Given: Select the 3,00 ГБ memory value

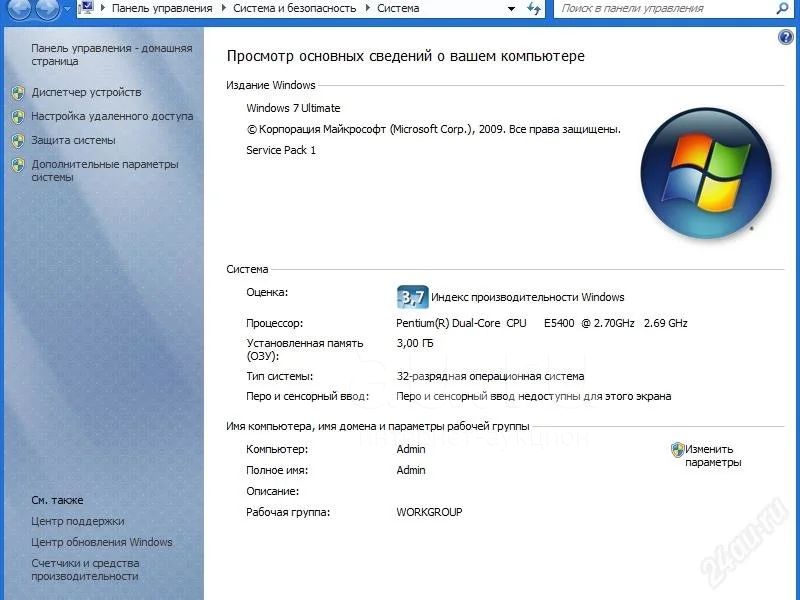Looking at the screenshot, I should [415, 343].
